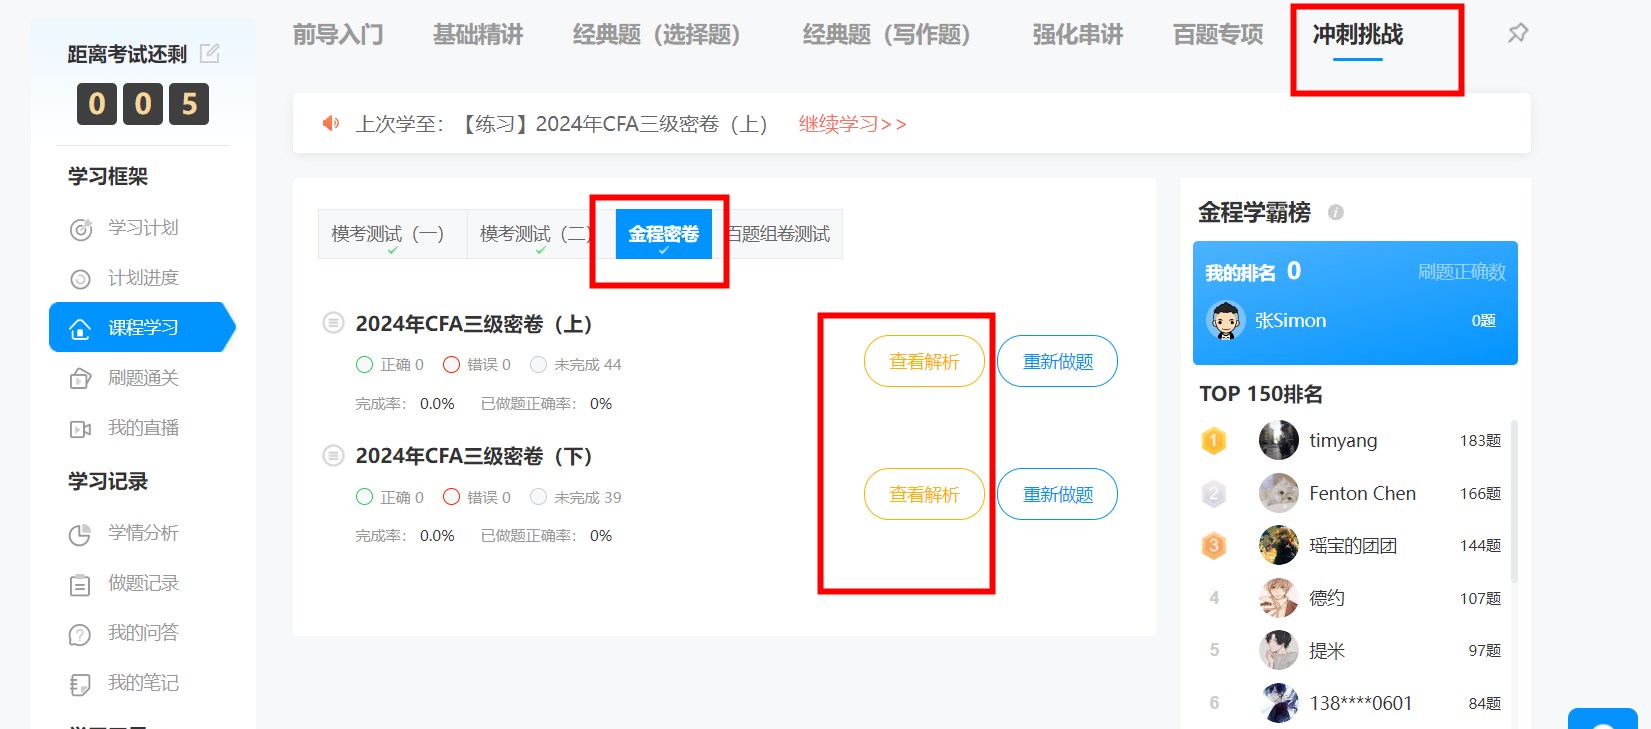Open 刷题通关 in the sidebar
The width and height of the screenshot is (1651, 729).
[x=143, y=378]
